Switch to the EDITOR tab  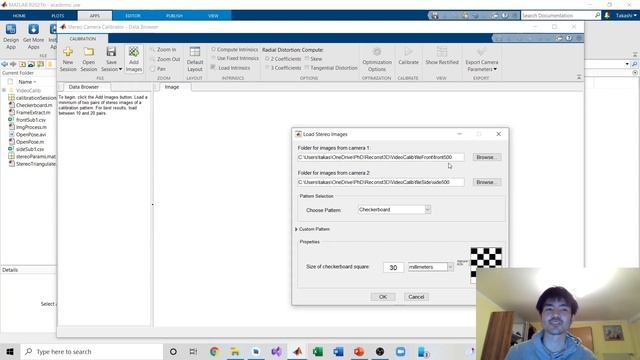pos(133,16)
